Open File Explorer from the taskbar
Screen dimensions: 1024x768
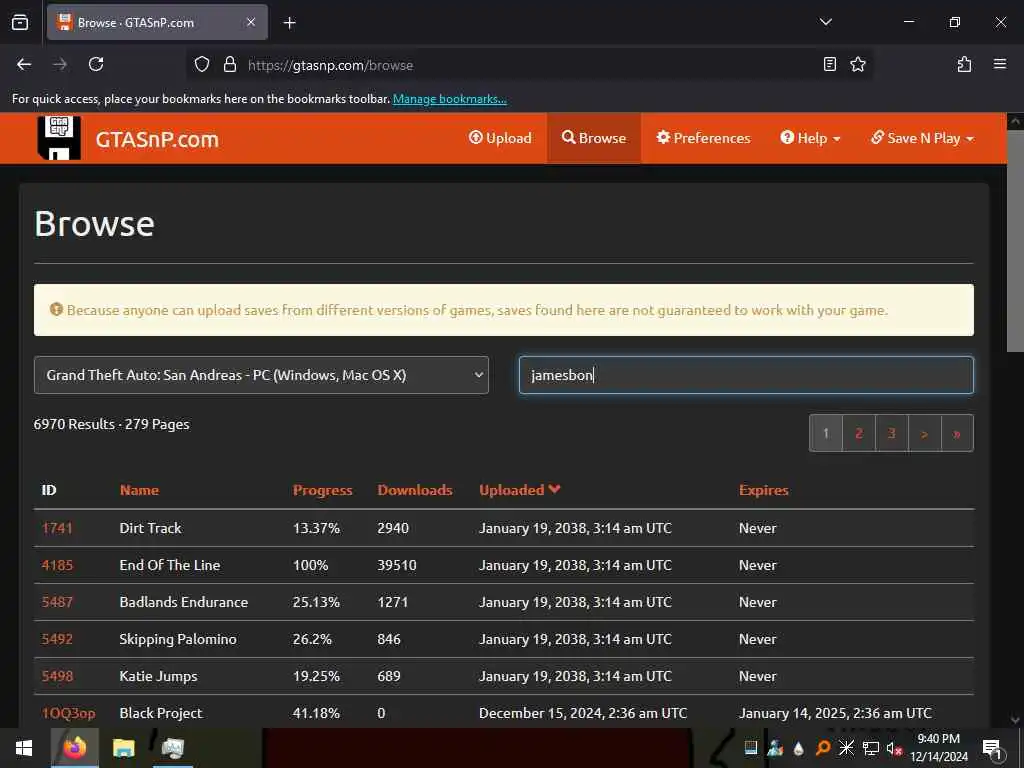pos(123,748)
